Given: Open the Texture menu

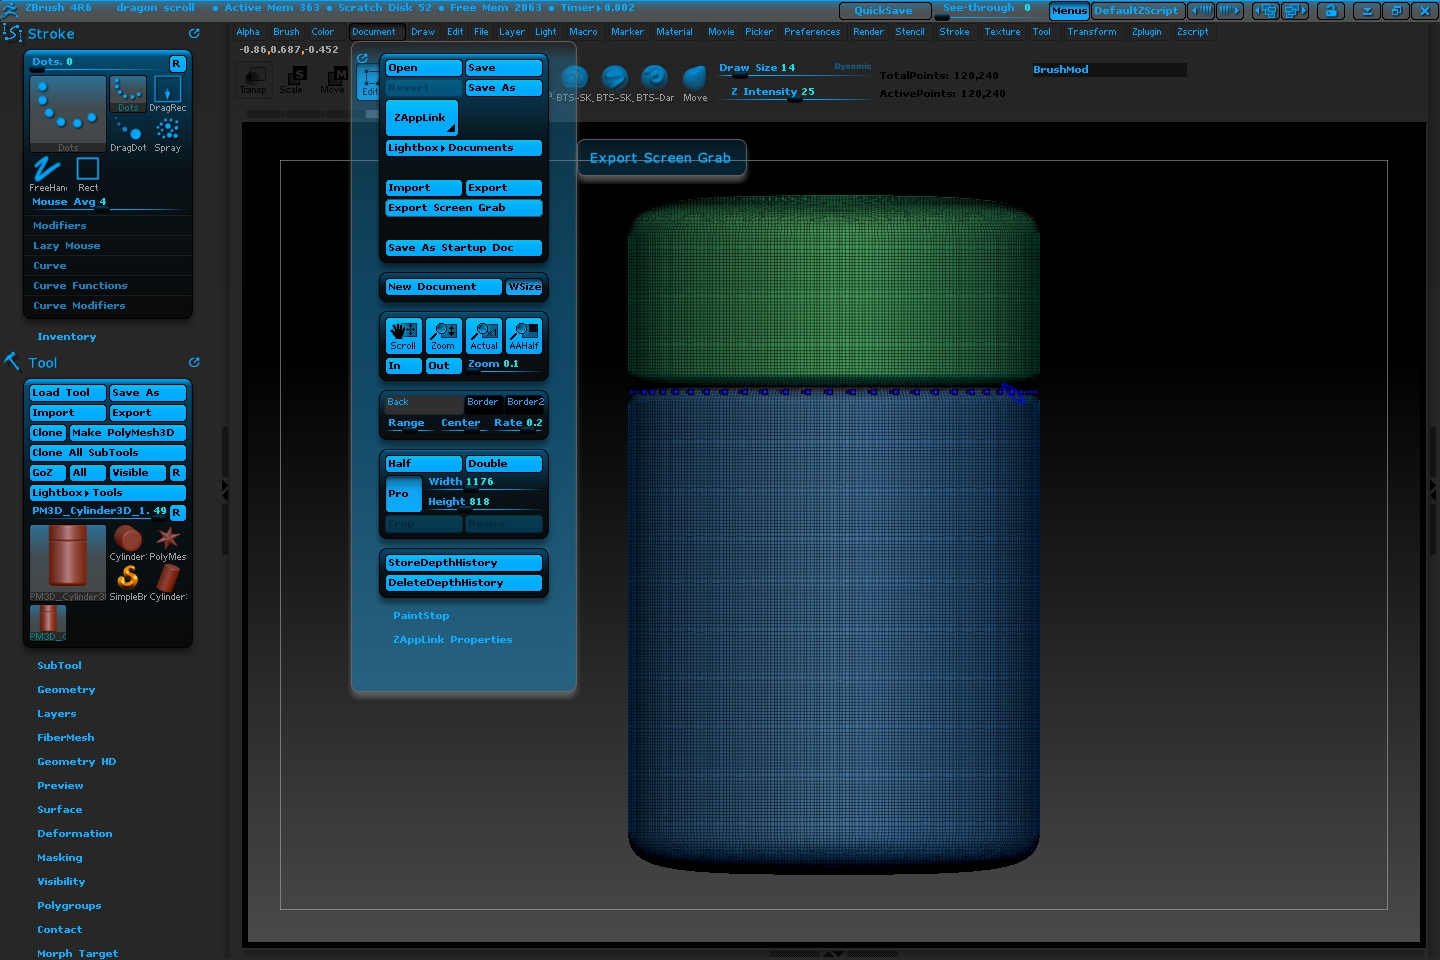Looking at the screenshot, I should 1002,31.
